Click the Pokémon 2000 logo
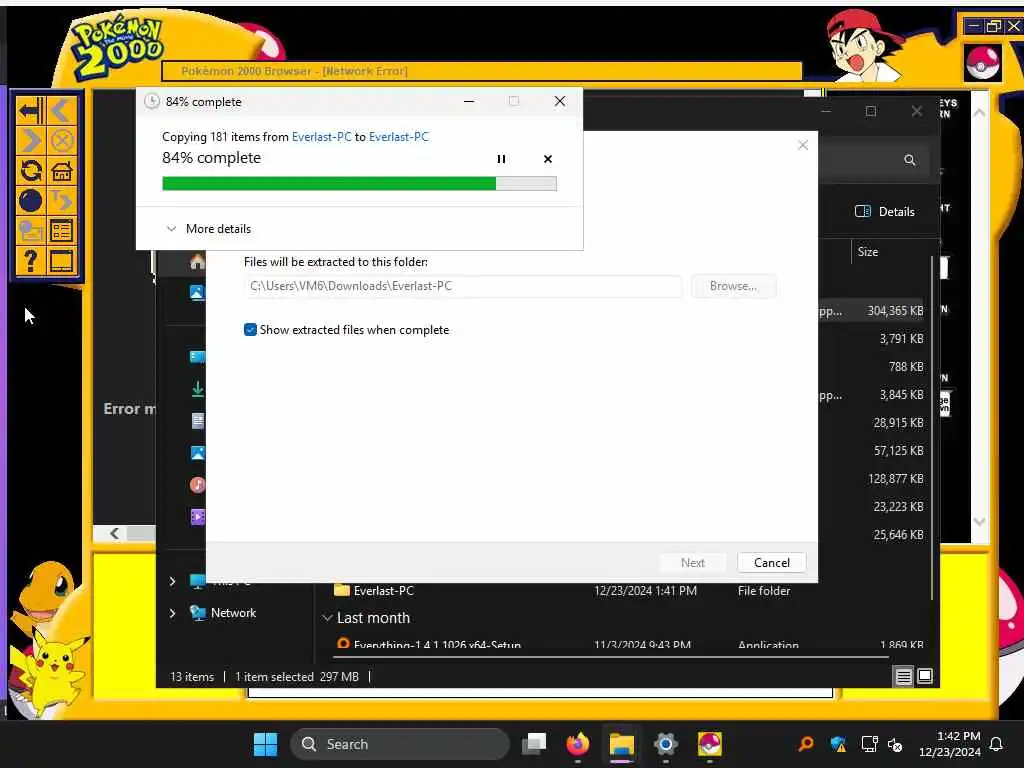Viewport: 1024px width, 768px height. 118,47
